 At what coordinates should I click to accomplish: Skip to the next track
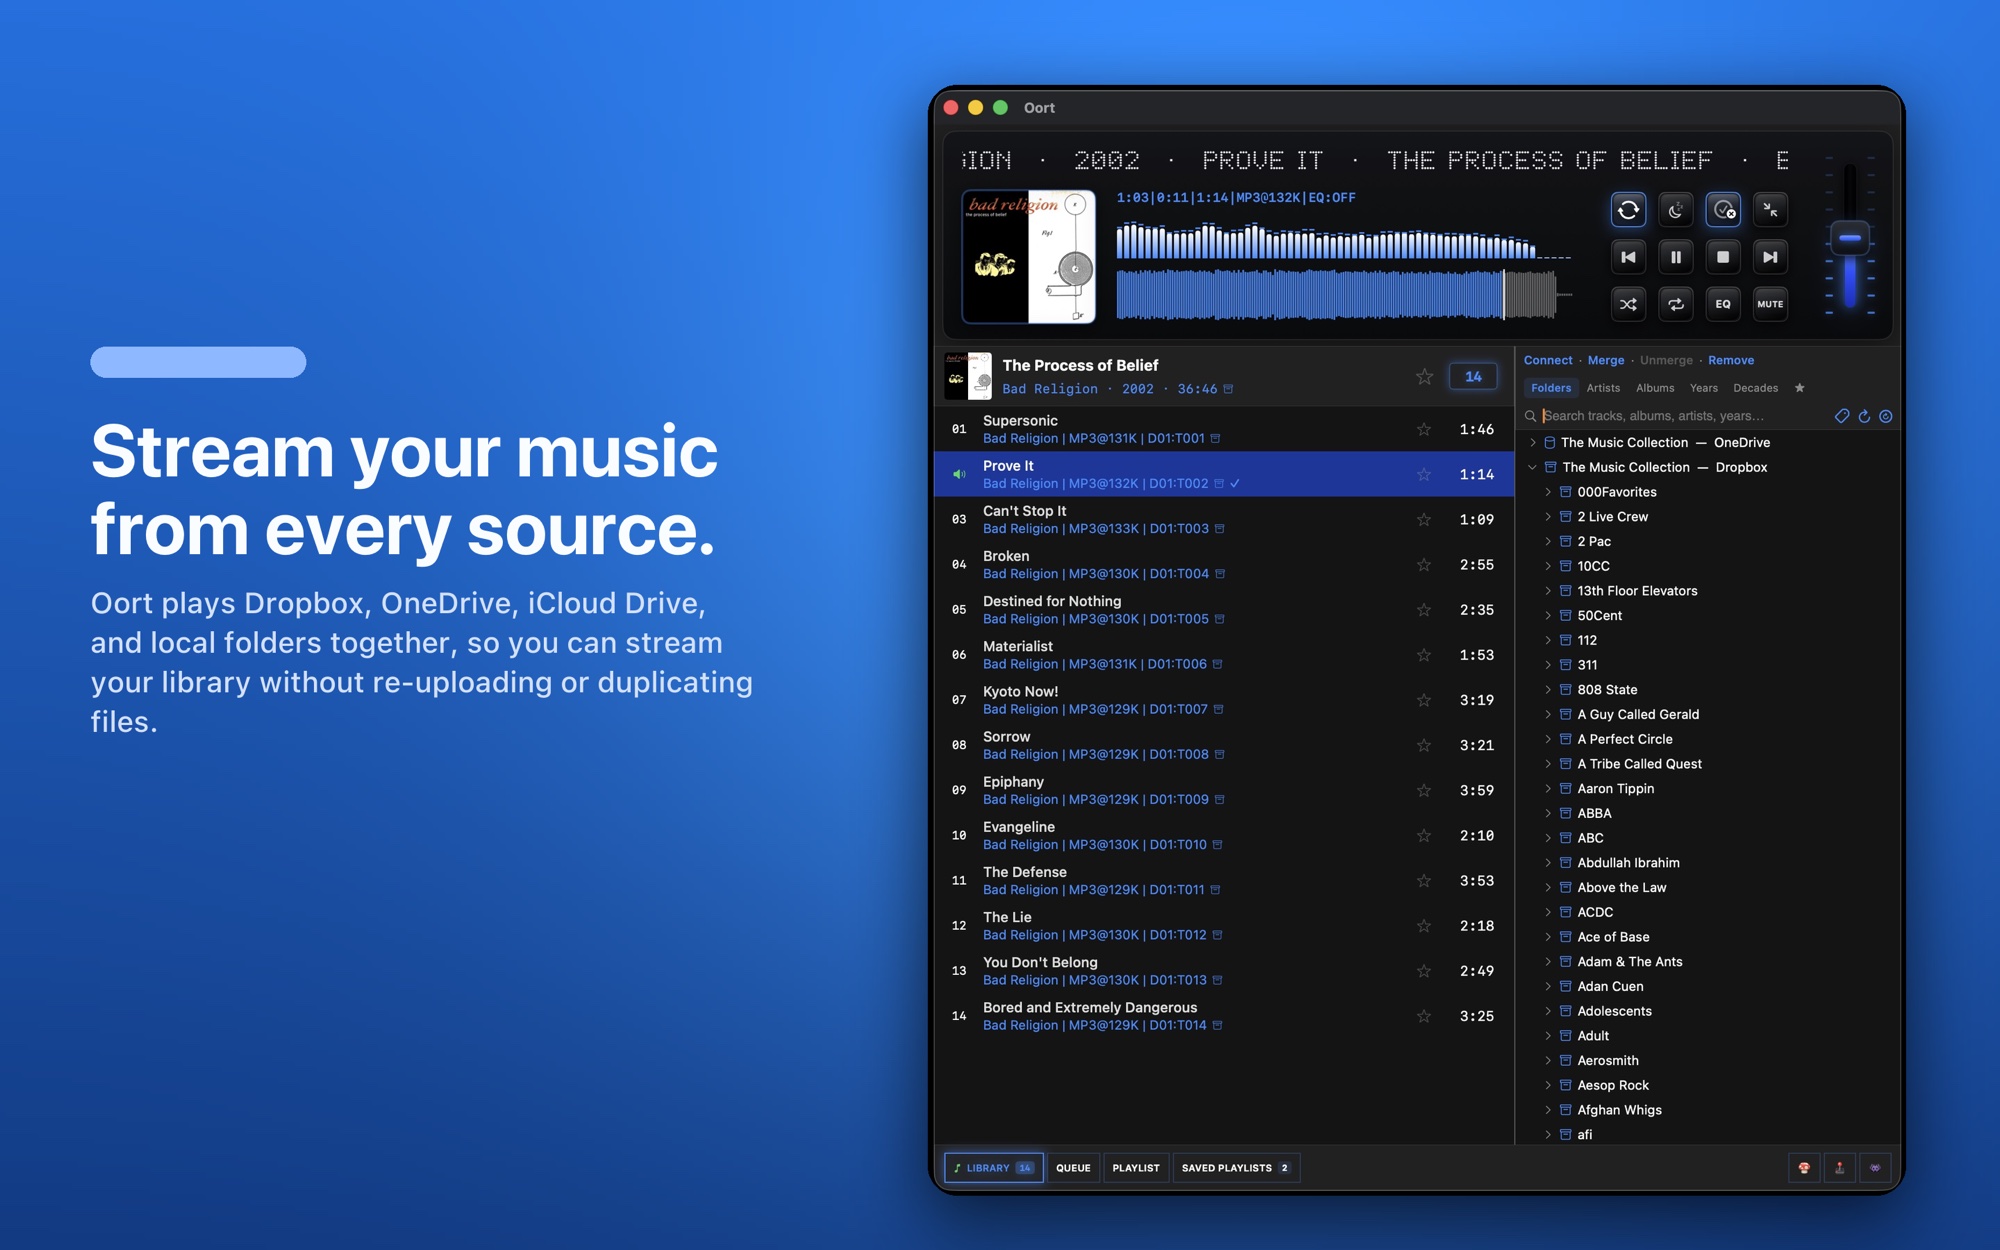click(x=1770, y=257)
